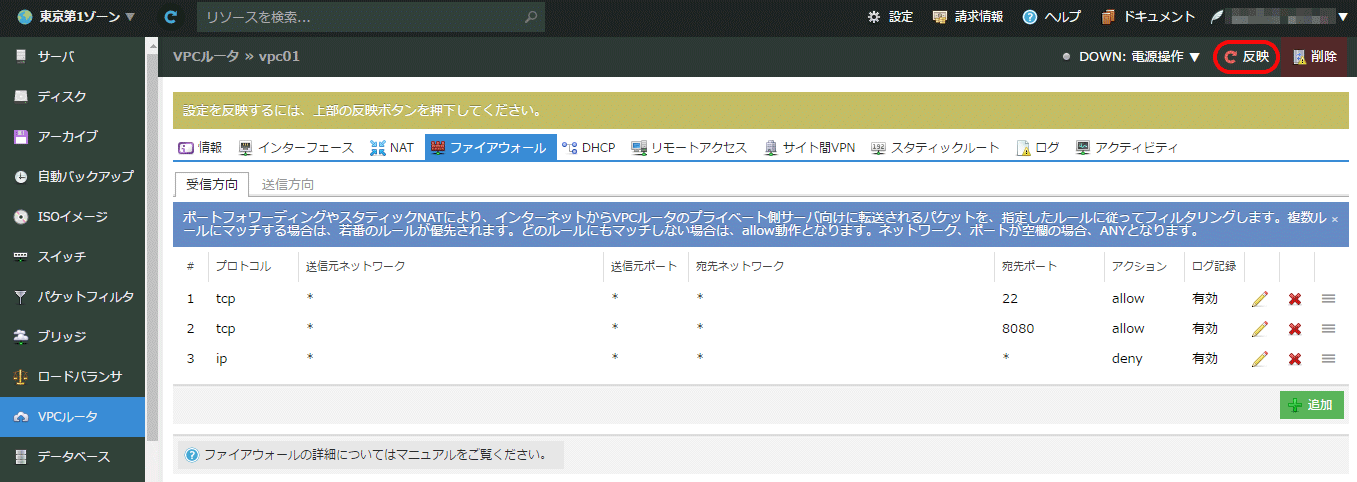Open the 東京第1ゾーン zone dropdown
Screen dimensions: 1357x482
(76, 17)
